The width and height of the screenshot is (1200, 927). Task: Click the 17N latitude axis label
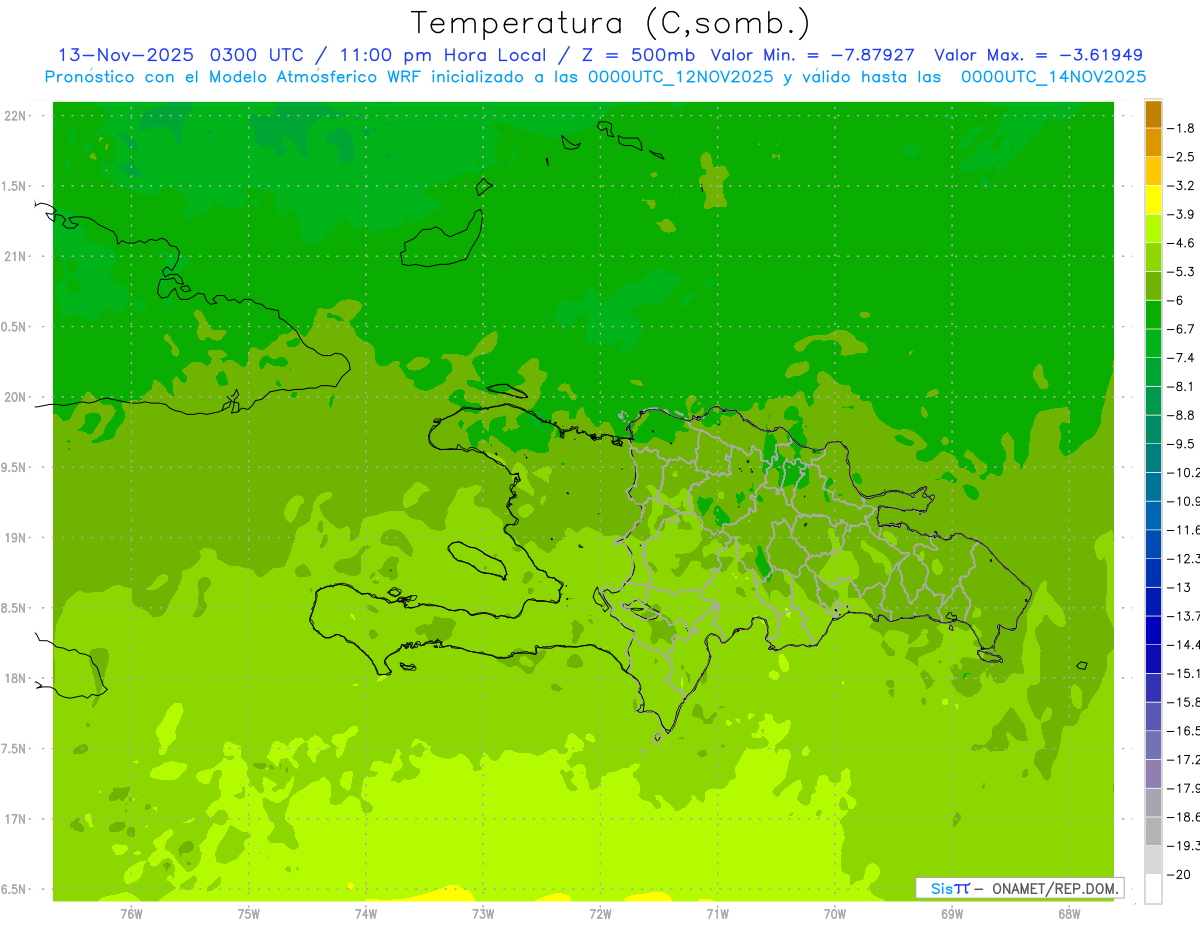click(16, 819)
